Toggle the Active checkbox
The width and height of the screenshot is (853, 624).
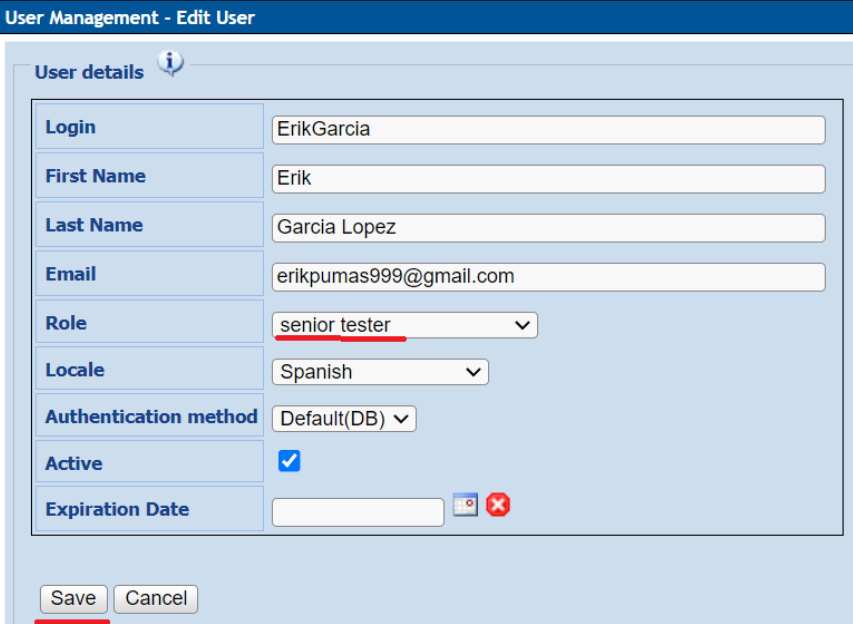click(x=289, y=461)
